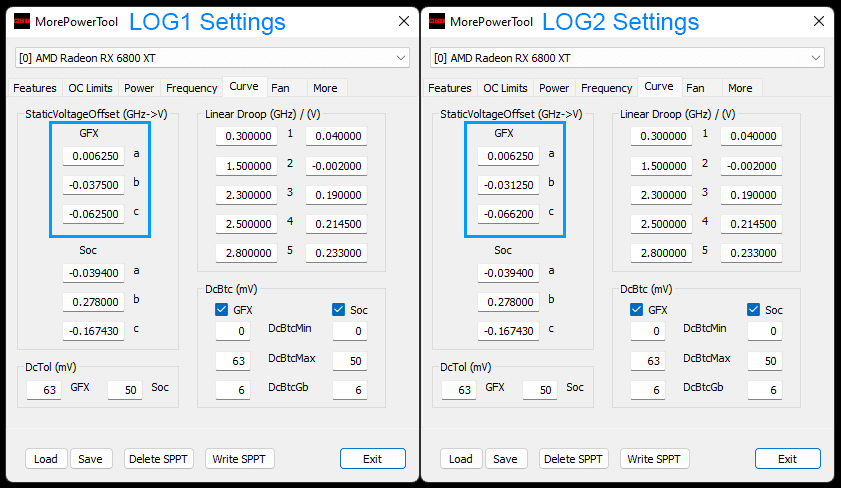The image size is (841, 488).
Task: Switch to Features tab in LOG2 window
Action: (x=450, y=88)
